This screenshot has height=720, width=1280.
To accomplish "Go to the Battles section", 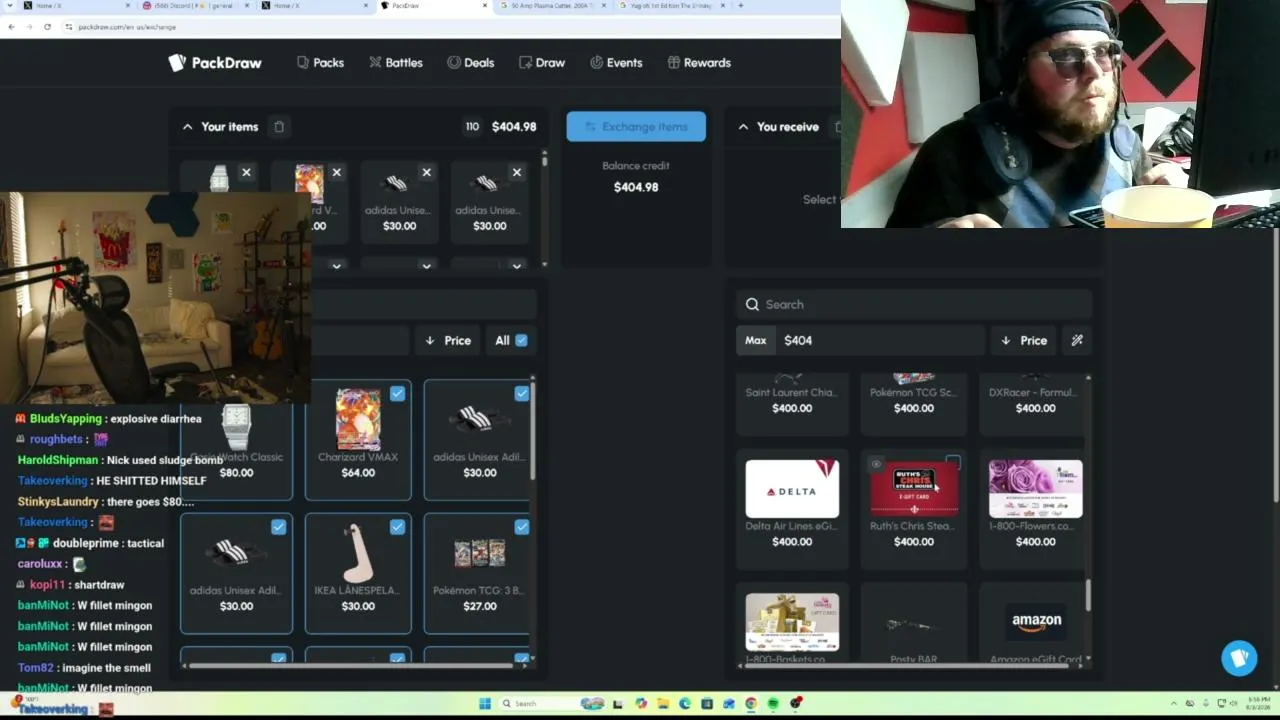I will 396,62.
